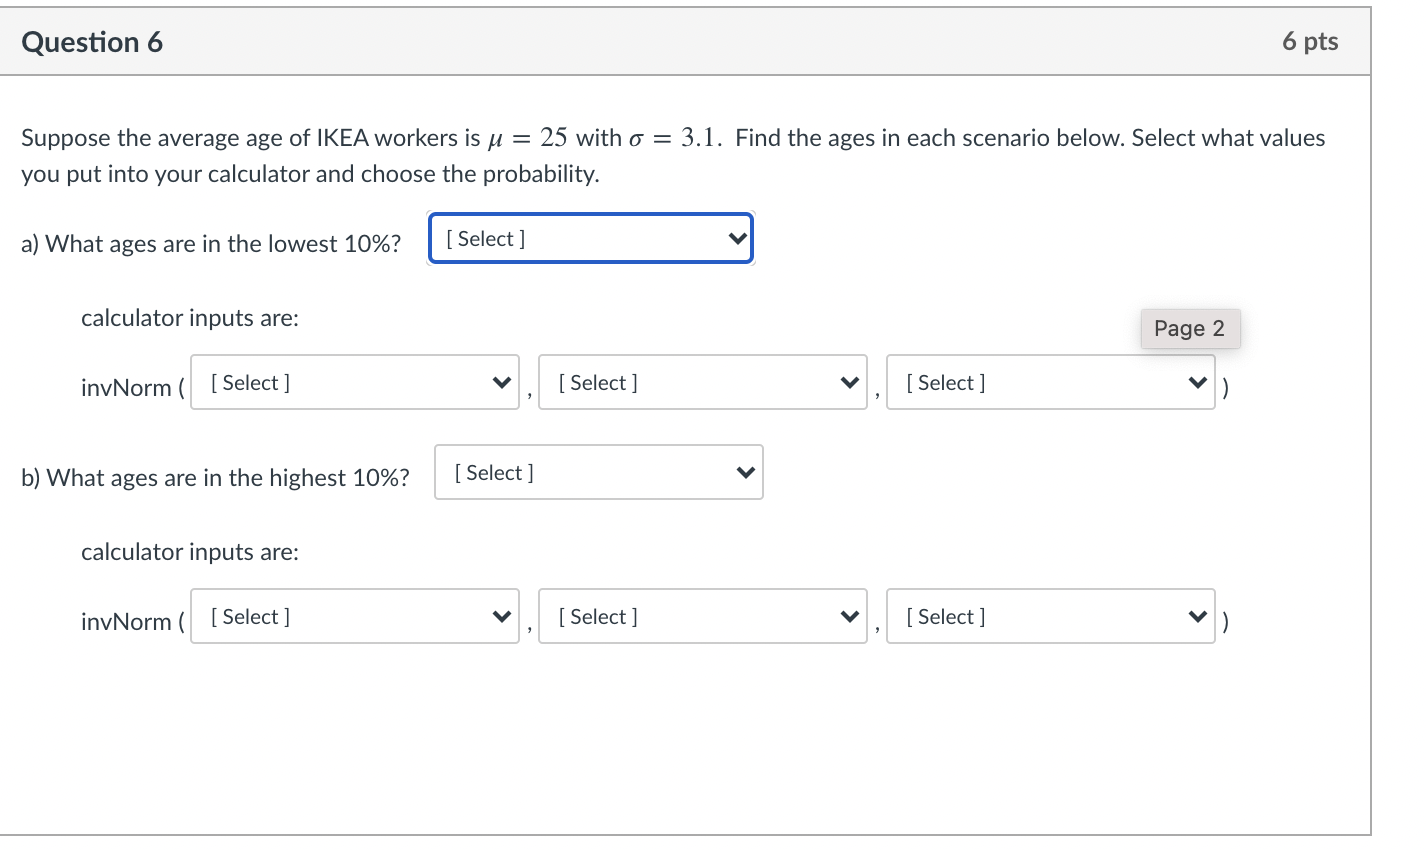This screenshot has width=1426, height=850.
Task: Click the Page 2 label
Action: [1189, 329]
